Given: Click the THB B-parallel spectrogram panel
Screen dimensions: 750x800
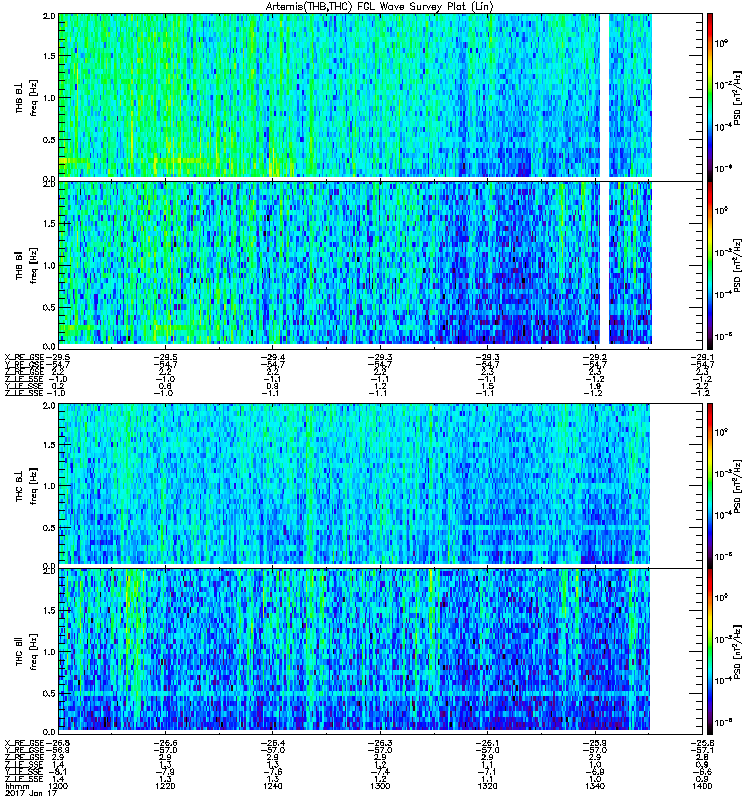Looking at the screenshot, I should pos(381,265).
